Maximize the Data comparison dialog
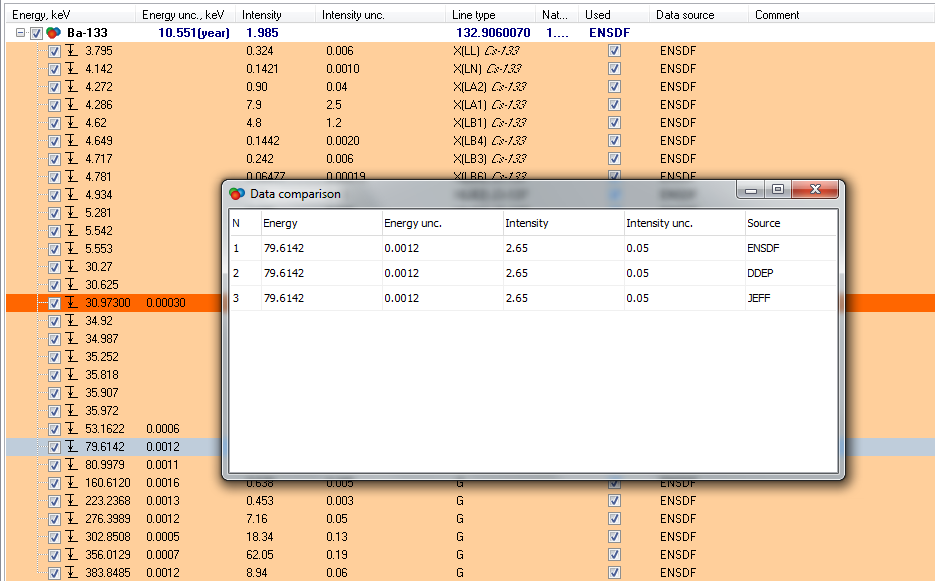This screenshot has width=935, height=581. coord(778,189)
